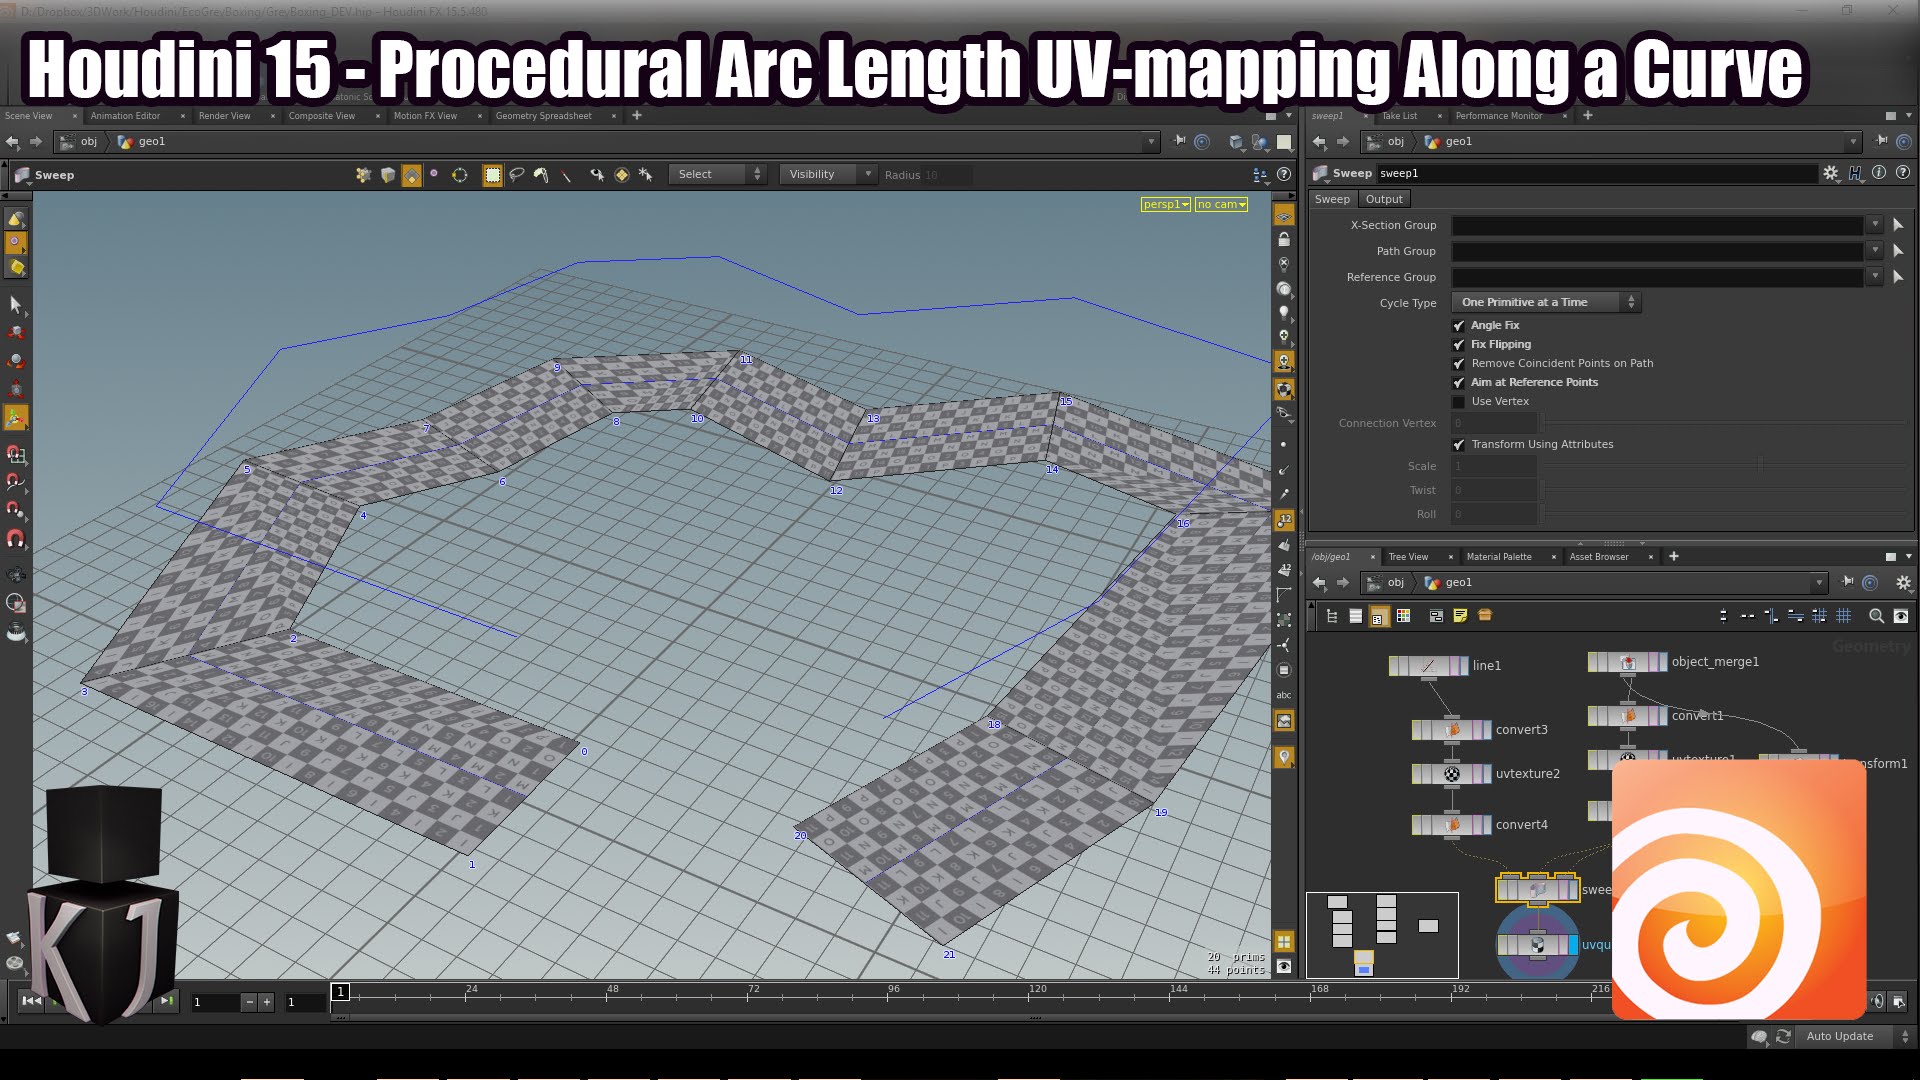Image resolution: width=1920 pixels, height=1080 pixels.
Task: Click the Scale slider track
Action: pyautogui.click(x=1725, y=466)
